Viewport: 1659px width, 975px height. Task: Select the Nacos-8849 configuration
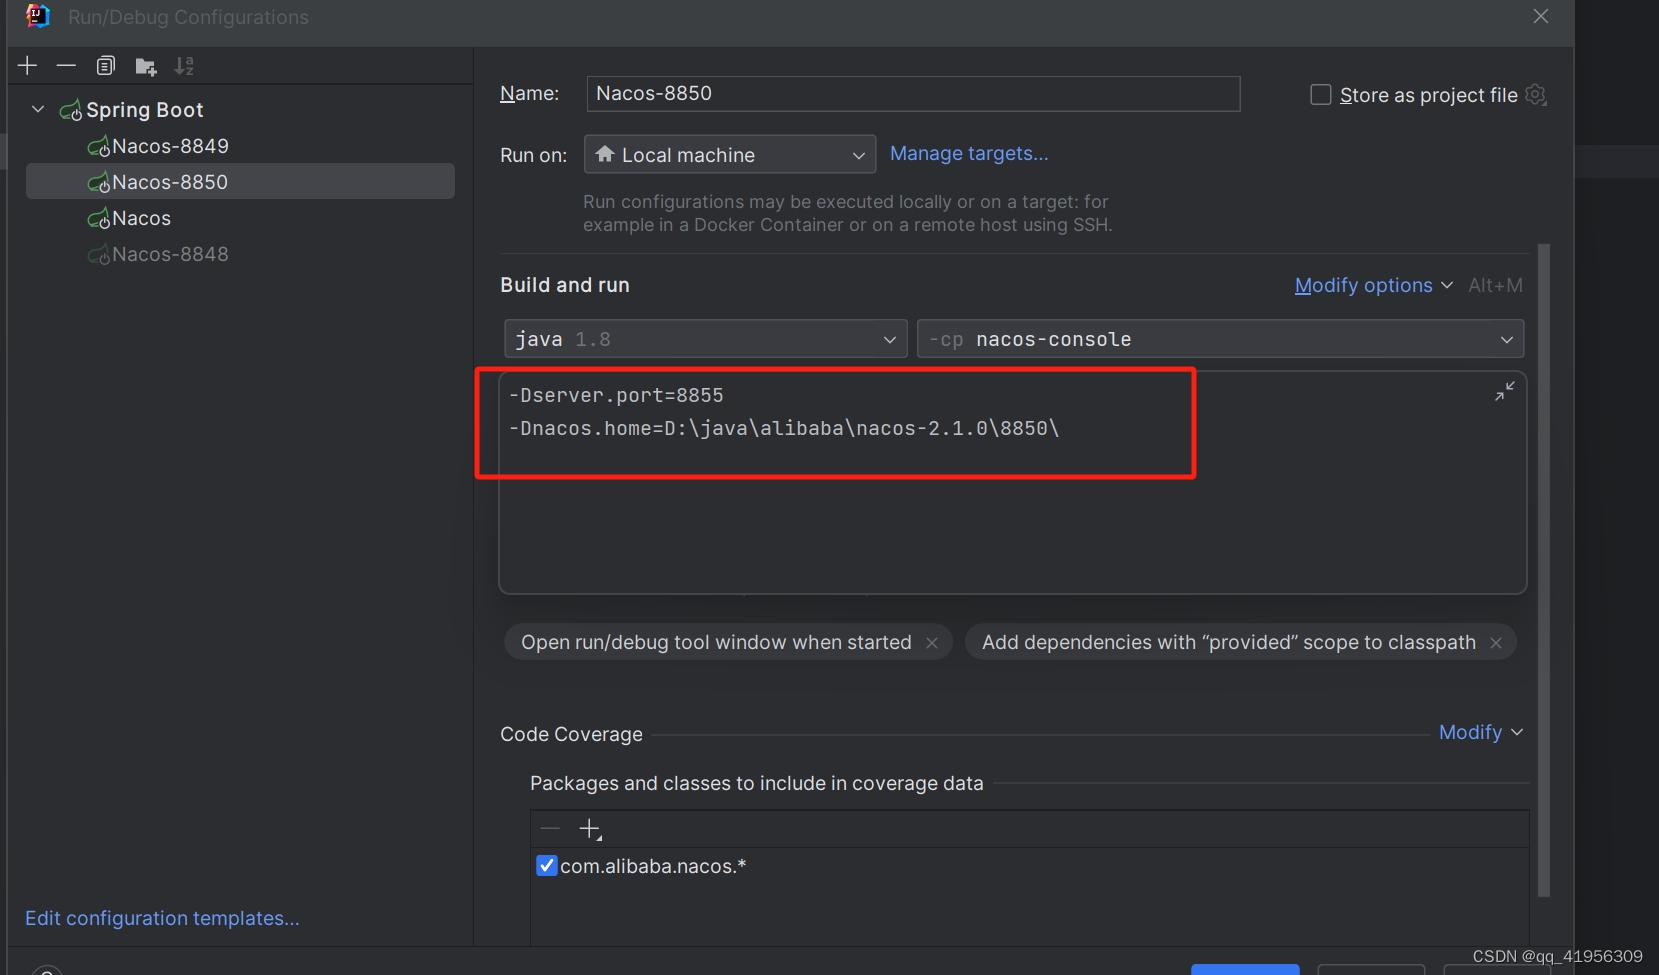pyautogui.click(x=170, y=146)
